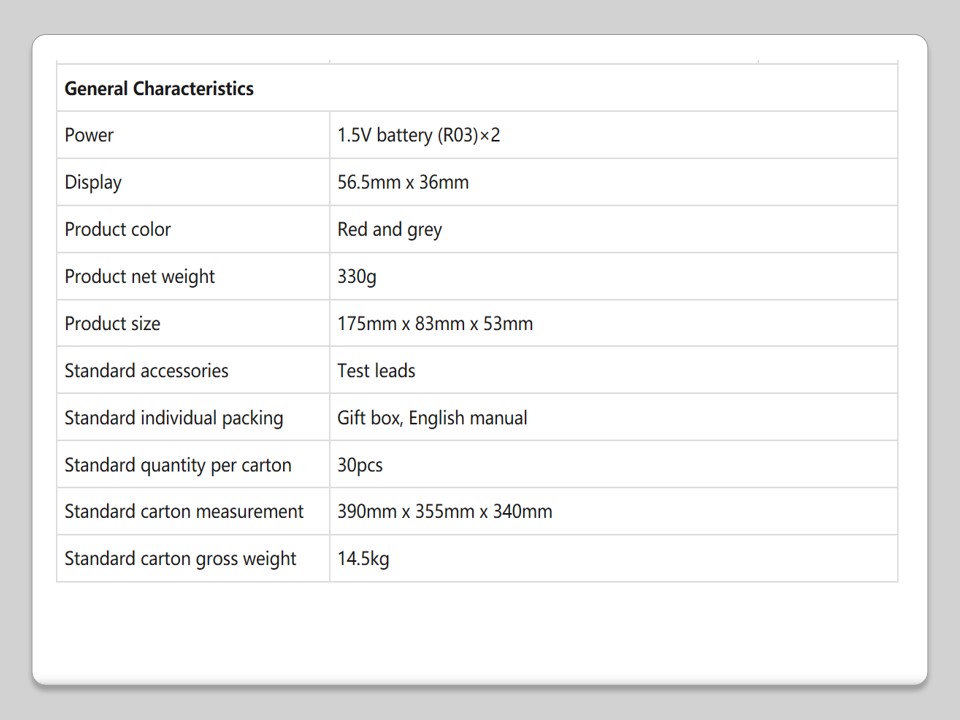The image size is (960, 720).
Task: Click the 175mm x 83mm x 53mm value
Action: click(x=435, y=323)
